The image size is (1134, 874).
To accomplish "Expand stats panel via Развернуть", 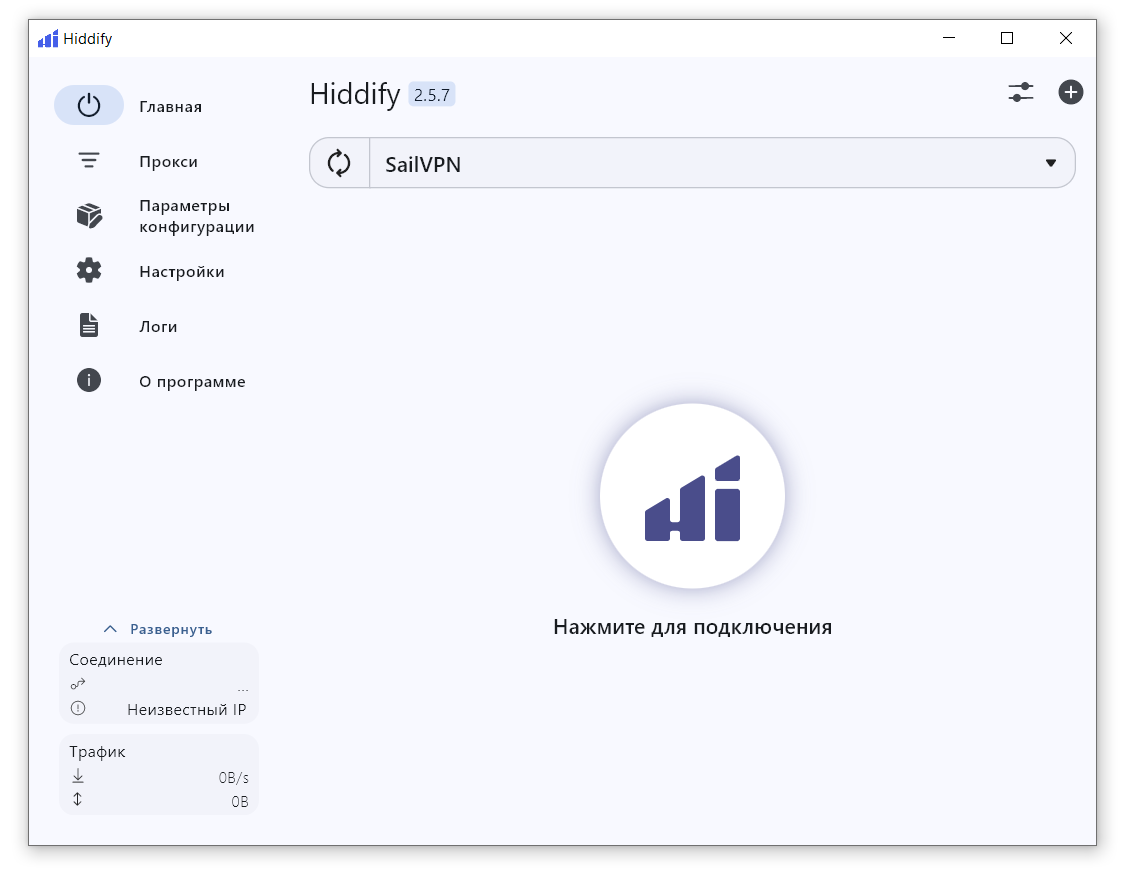I will click(159, 629).
